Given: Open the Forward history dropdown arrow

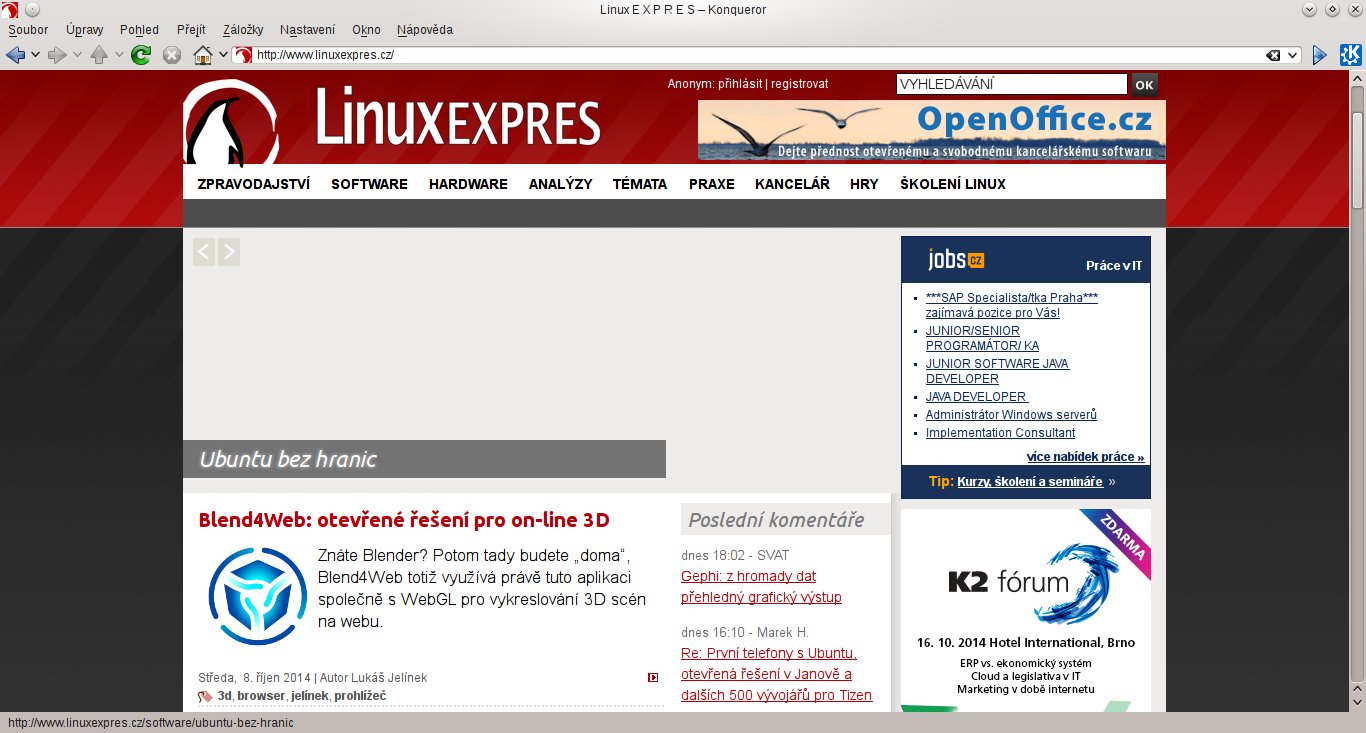Looking at the screenshot, I should tap(77, 55).
